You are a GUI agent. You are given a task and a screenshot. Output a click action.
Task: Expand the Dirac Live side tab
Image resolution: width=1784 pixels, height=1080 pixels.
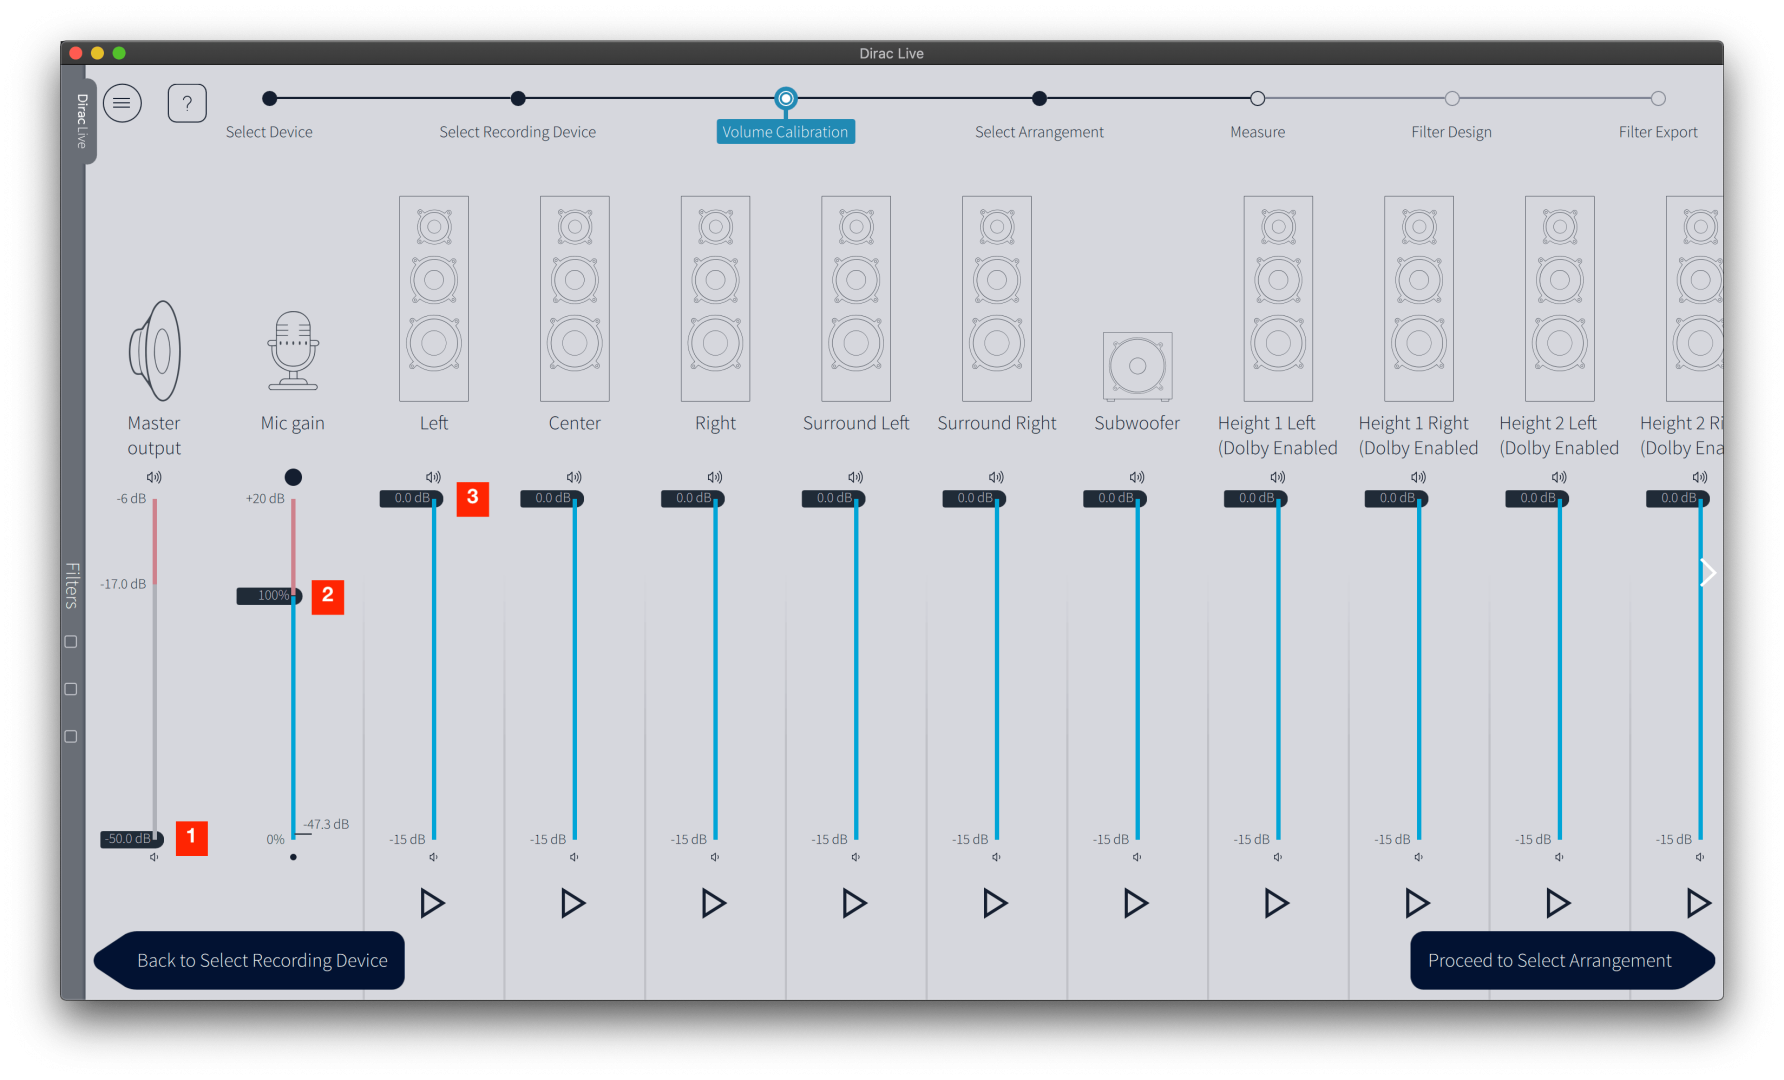point(81,121)
